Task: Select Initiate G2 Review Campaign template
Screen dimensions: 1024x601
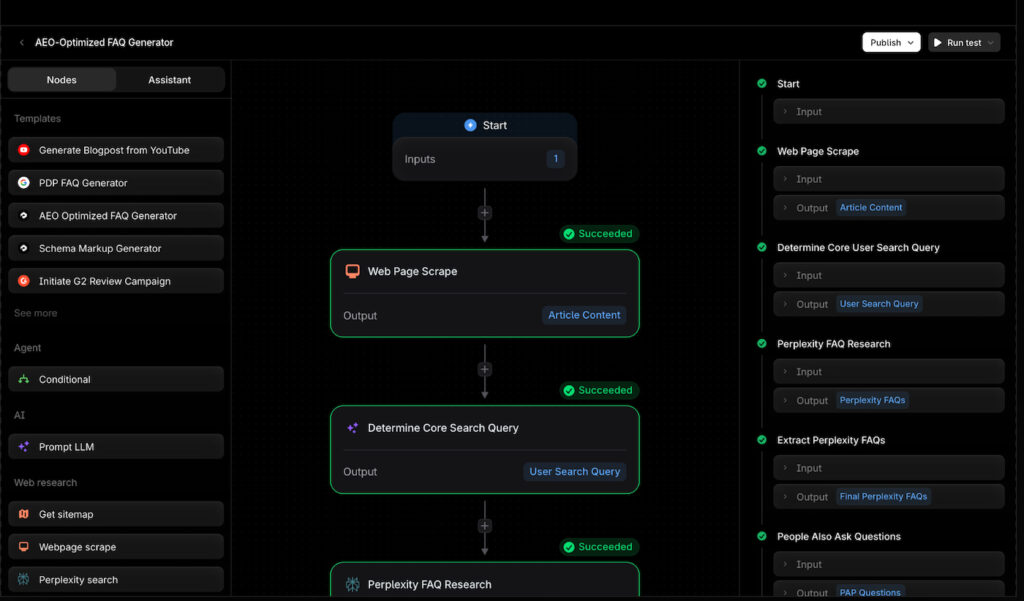Action: tap(116, 281)
